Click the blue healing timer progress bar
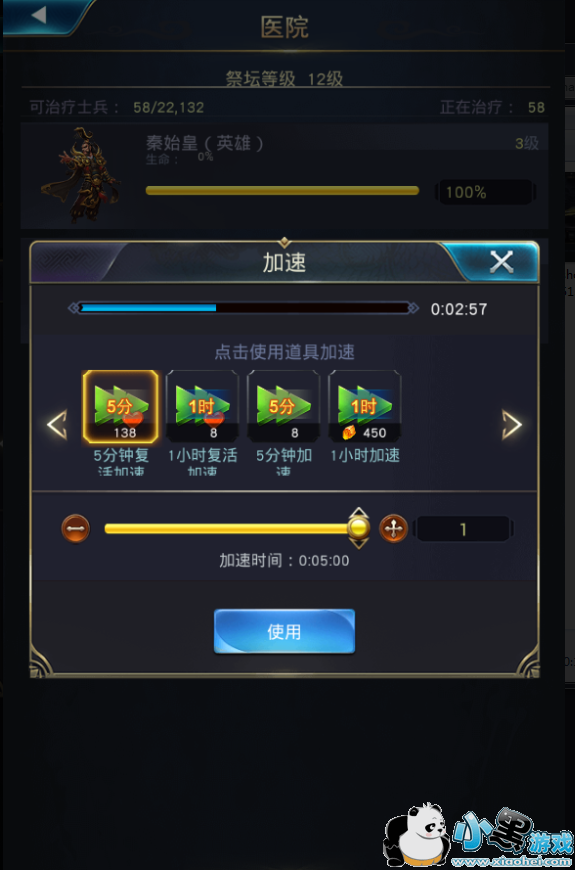The height and width of the screenshot is (870, 575). [x=244, y=308]
